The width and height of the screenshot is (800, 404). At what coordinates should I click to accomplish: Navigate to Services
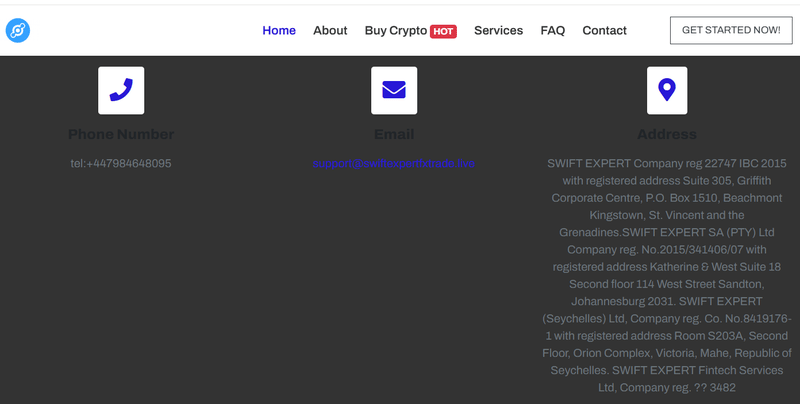[x=498, y=31]
